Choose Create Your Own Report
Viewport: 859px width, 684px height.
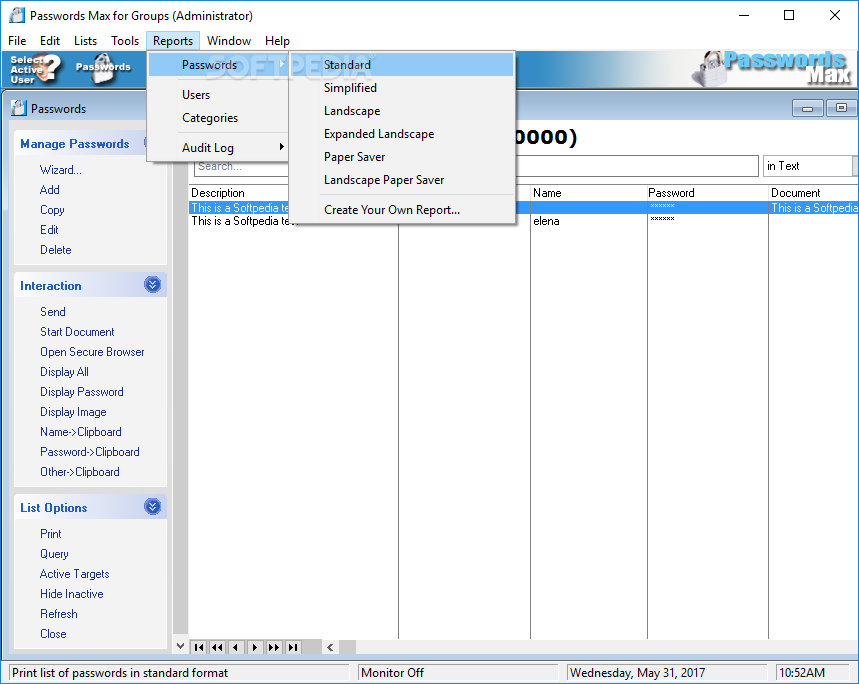(402, 210)
